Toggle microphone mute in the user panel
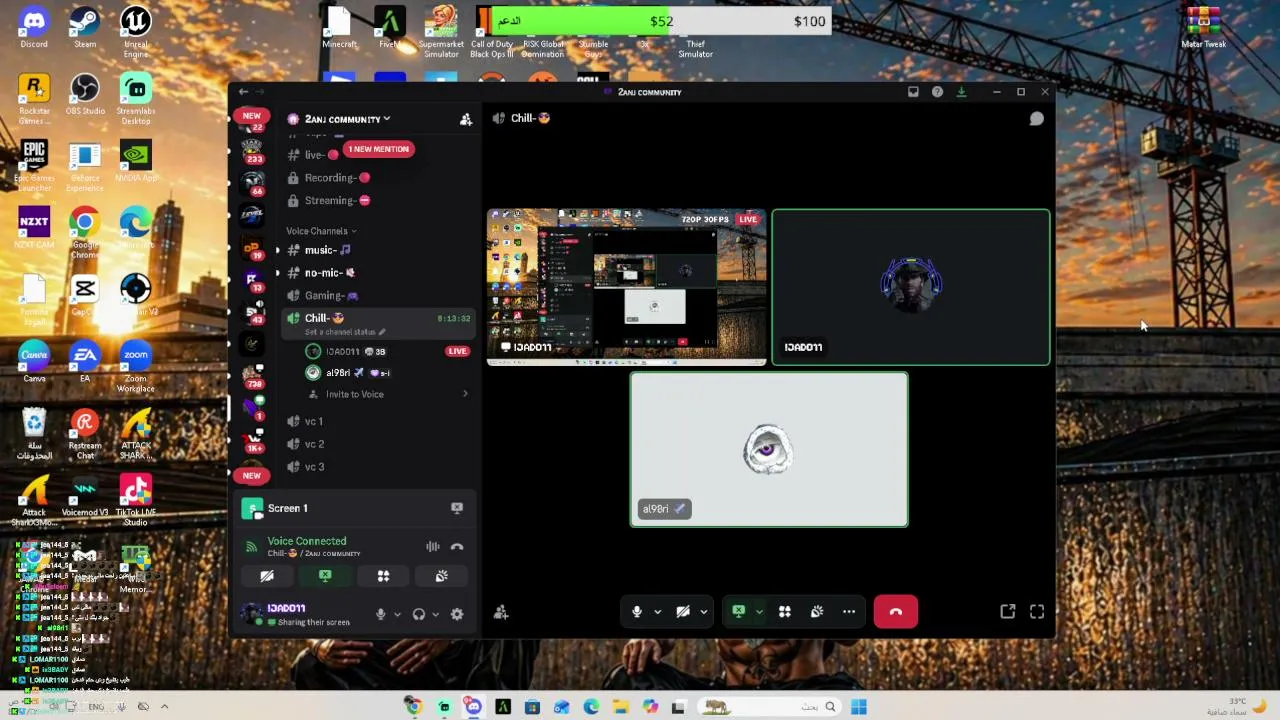The height and width of the screenshot is (720, 1280). 380,614
